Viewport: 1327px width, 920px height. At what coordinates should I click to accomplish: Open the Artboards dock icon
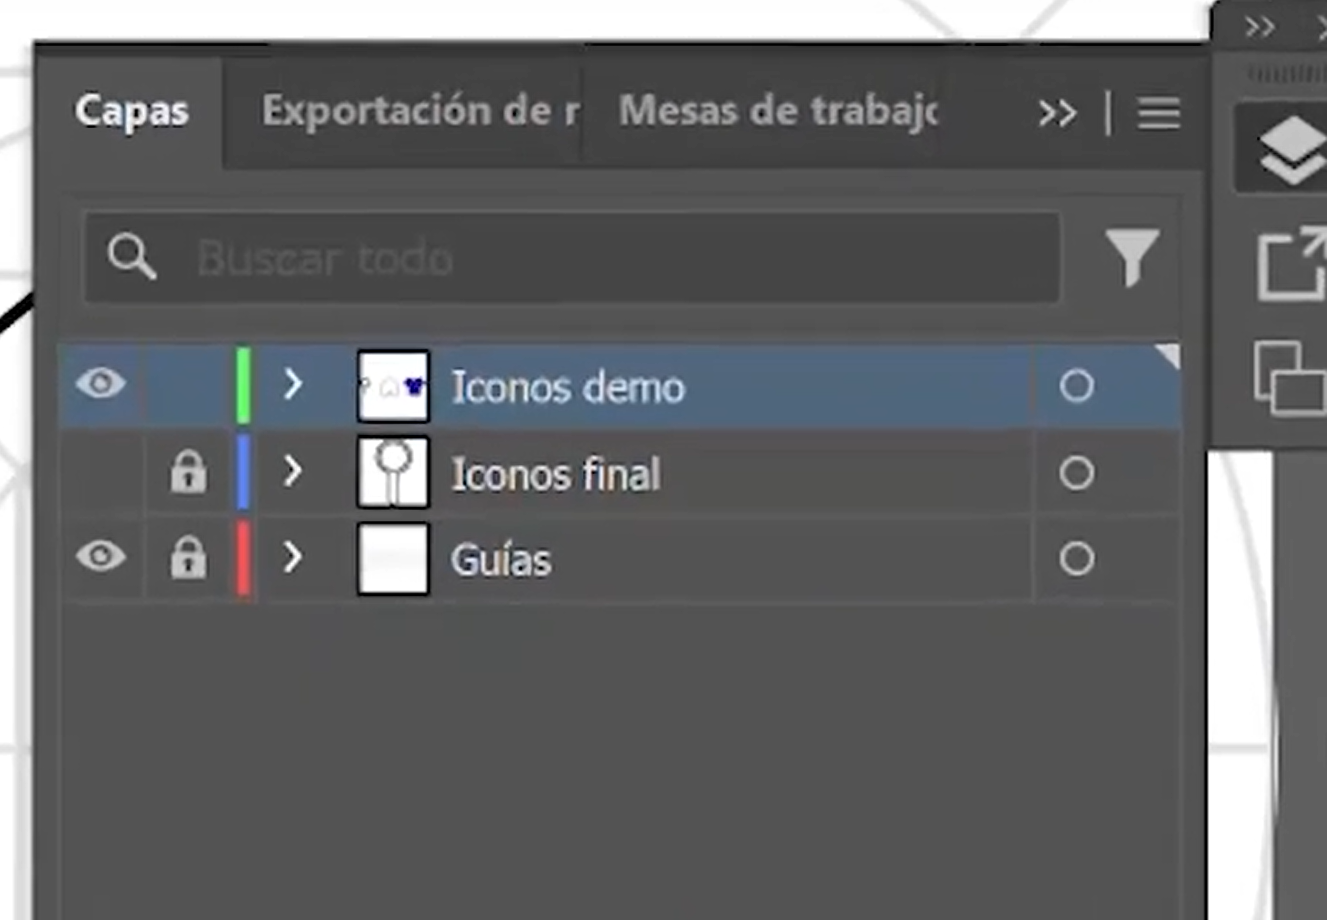pos(1290,376)
